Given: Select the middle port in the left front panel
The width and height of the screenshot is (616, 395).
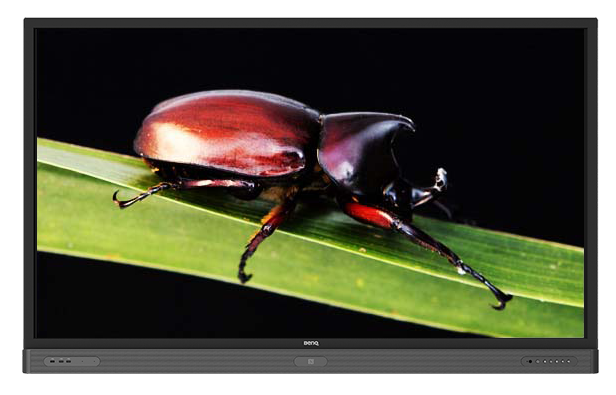Looking at the screenshot, I should [x=61, y=362].
